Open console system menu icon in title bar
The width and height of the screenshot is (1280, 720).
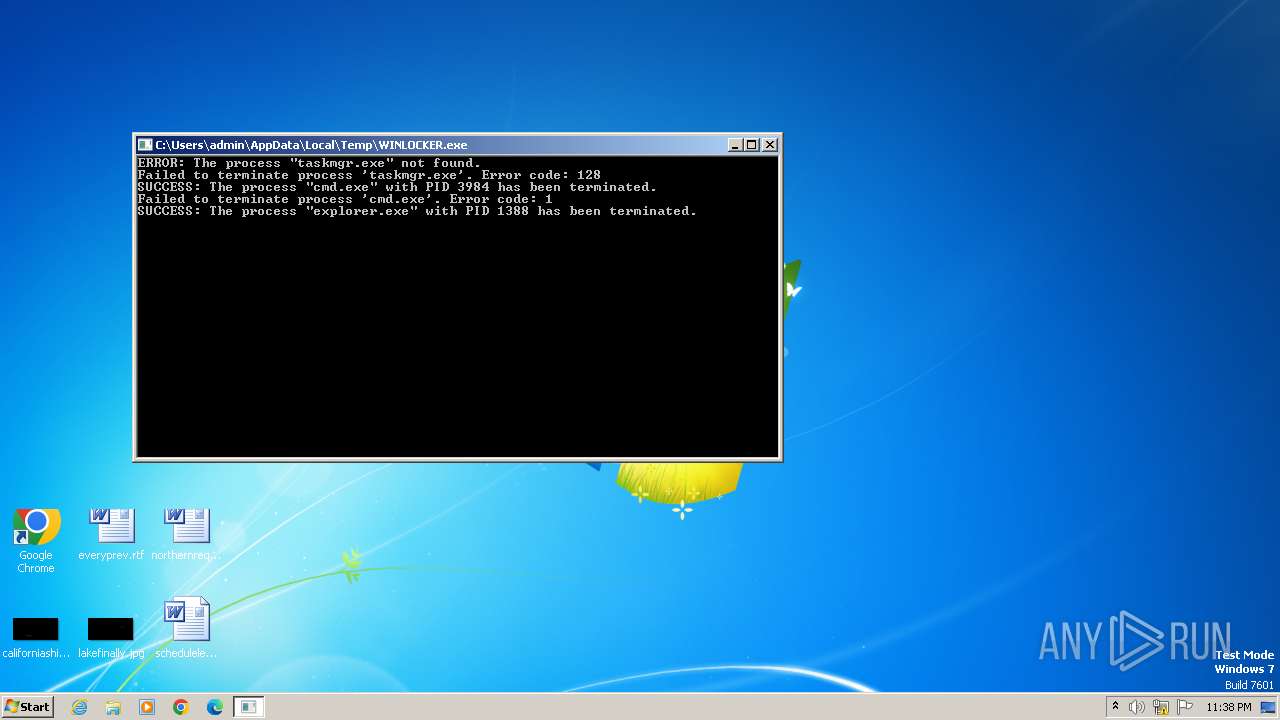coord(145,145)
